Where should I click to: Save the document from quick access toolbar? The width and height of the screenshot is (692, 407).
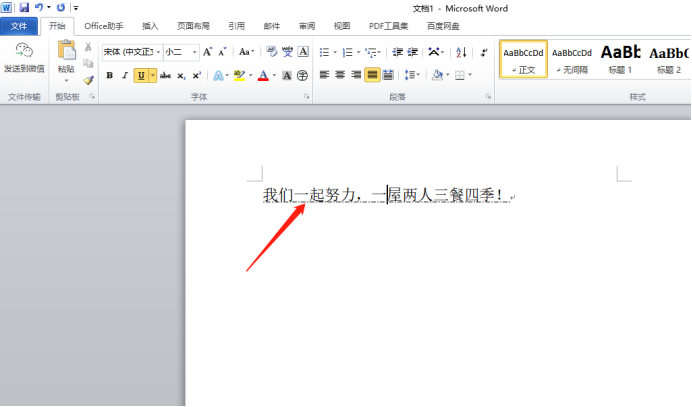coord(24,8)
